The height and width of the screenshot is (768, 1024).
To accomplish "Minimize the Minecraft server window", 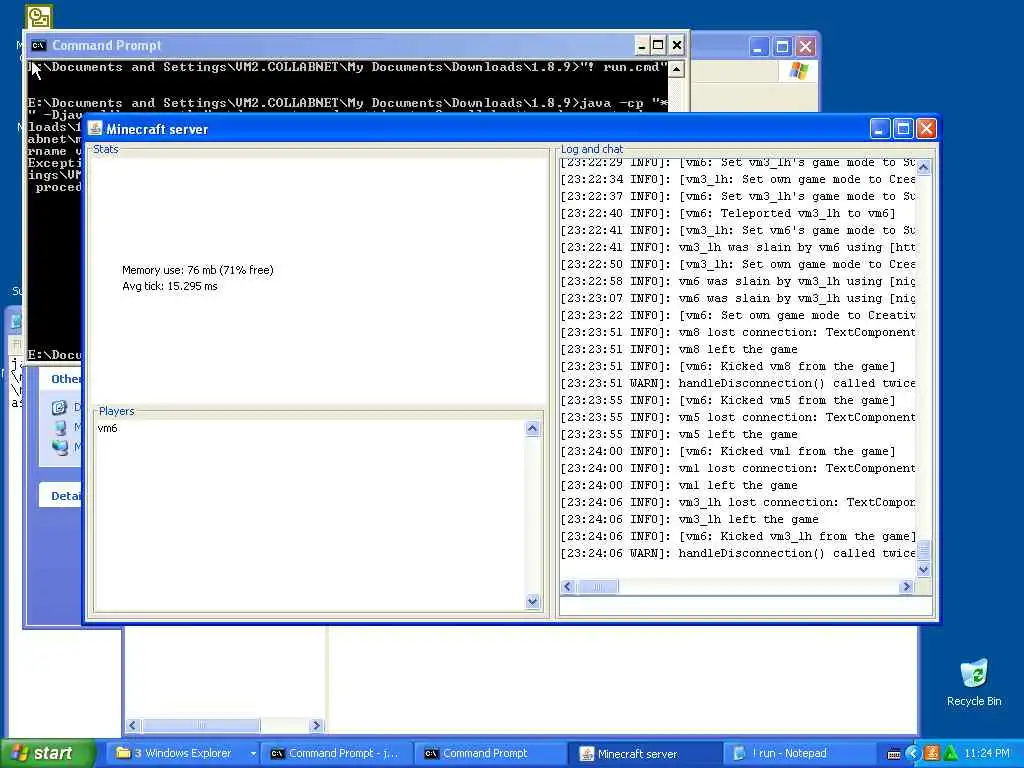I will (x=880, y=129).
